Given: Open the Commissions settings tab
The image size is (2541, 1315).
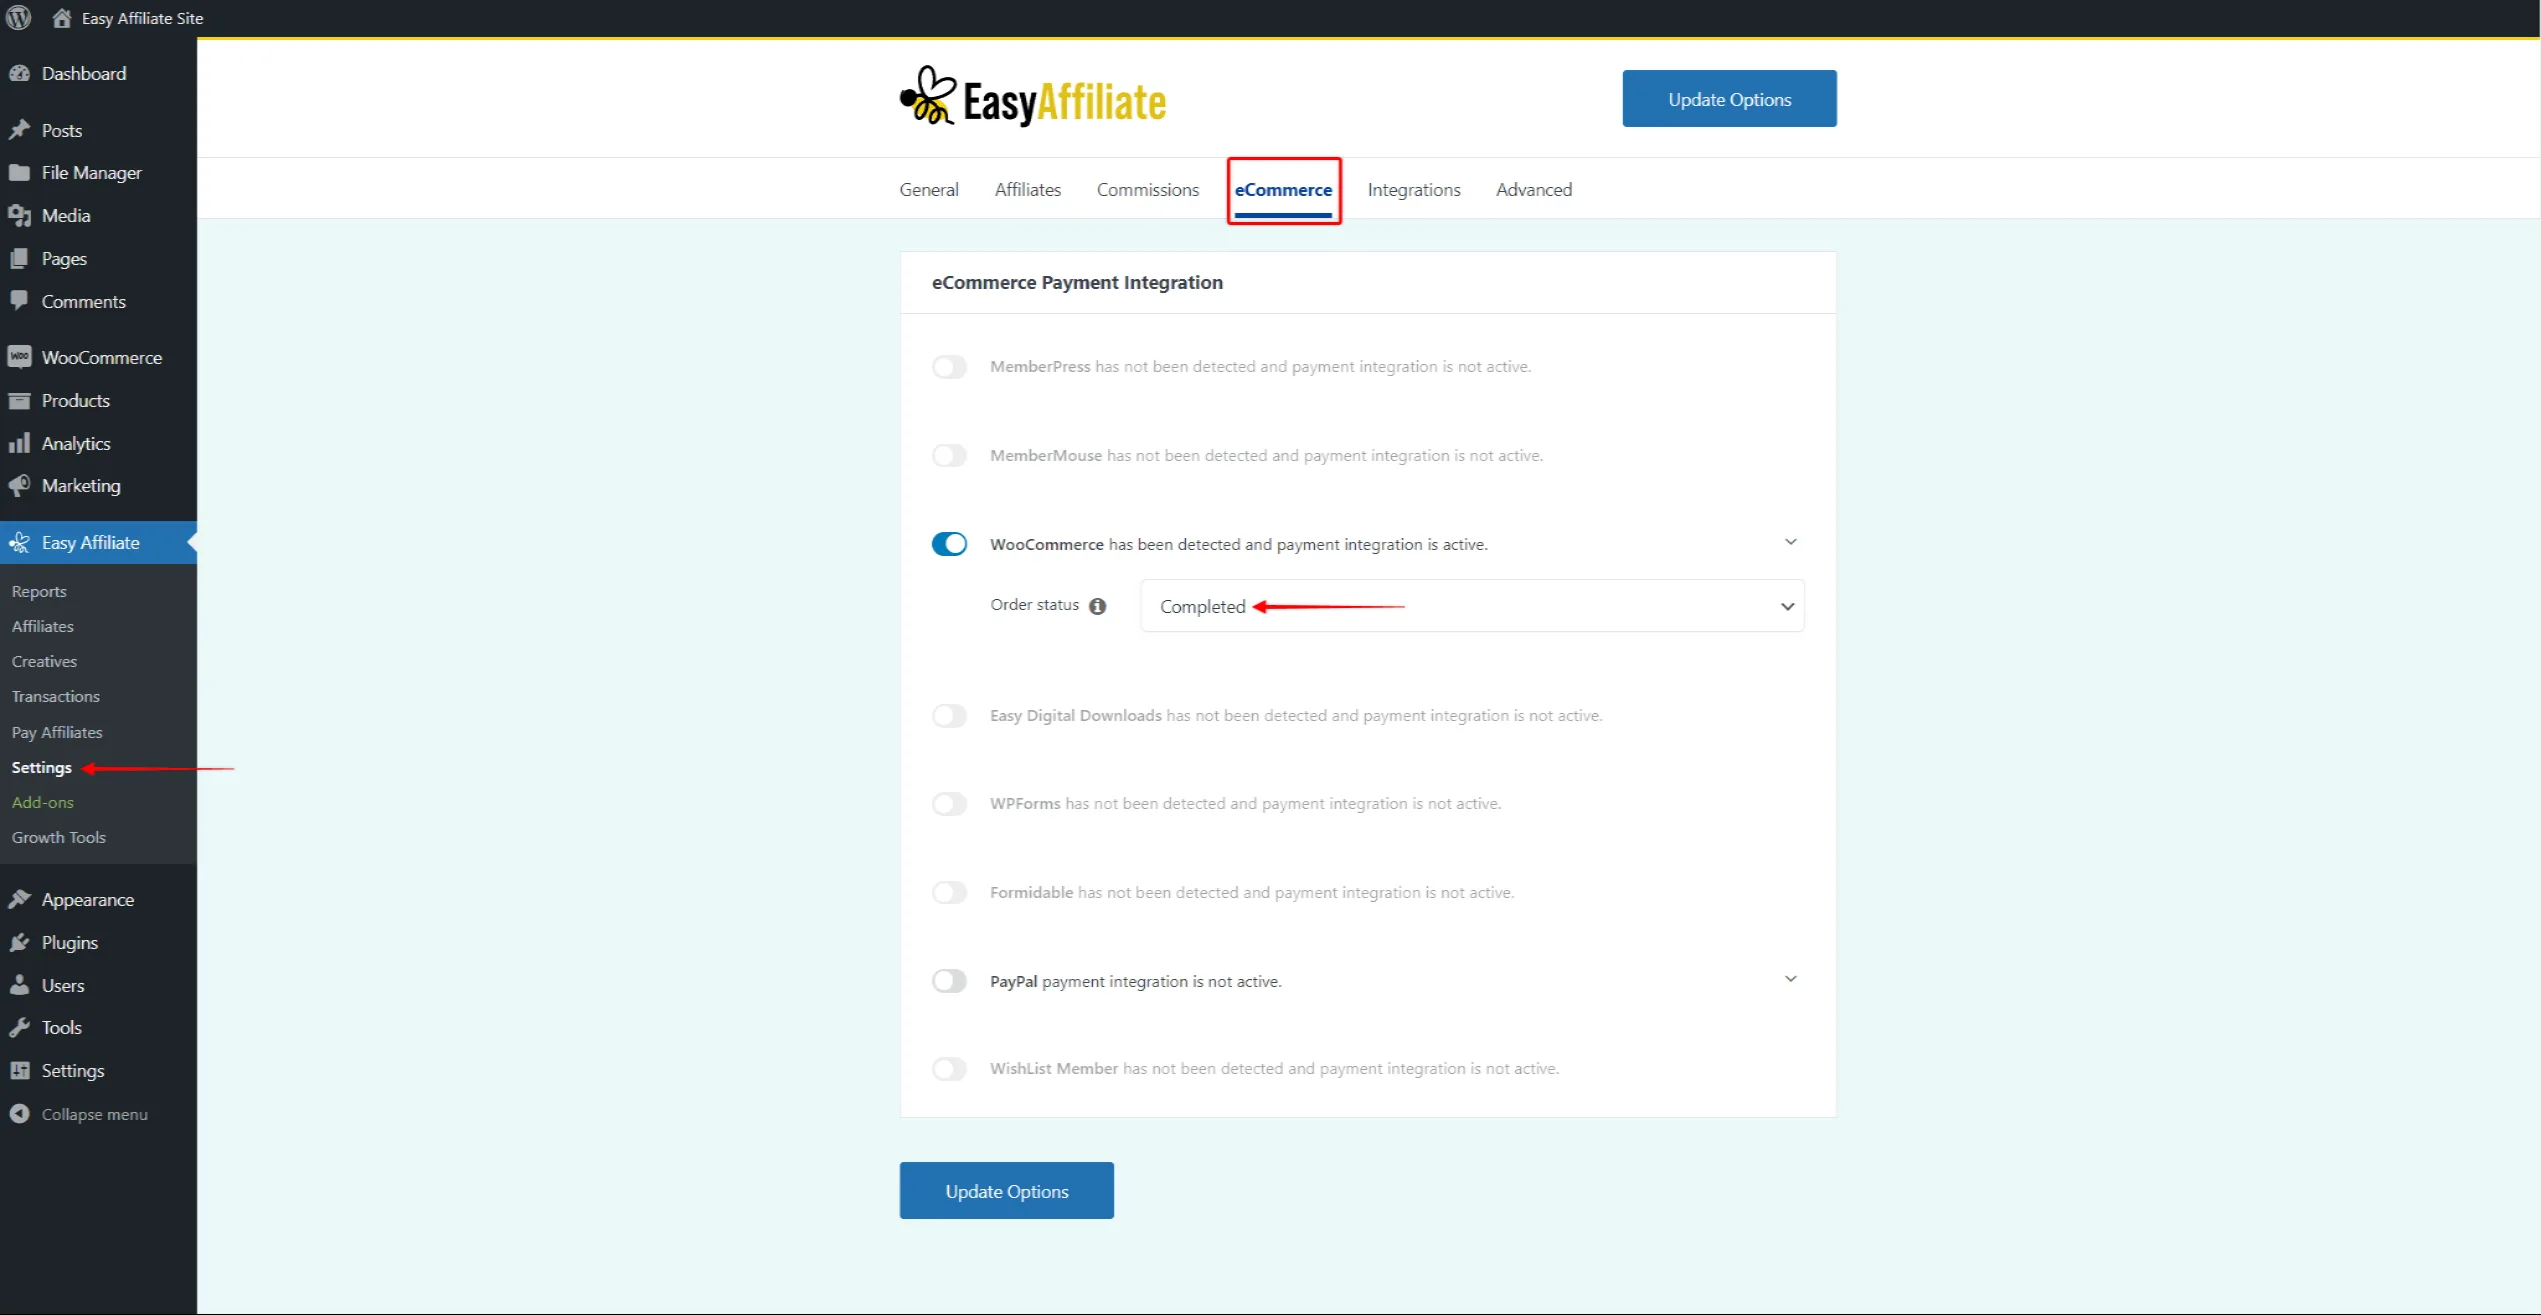Looking at the screenshot, I should (1147, 190).
